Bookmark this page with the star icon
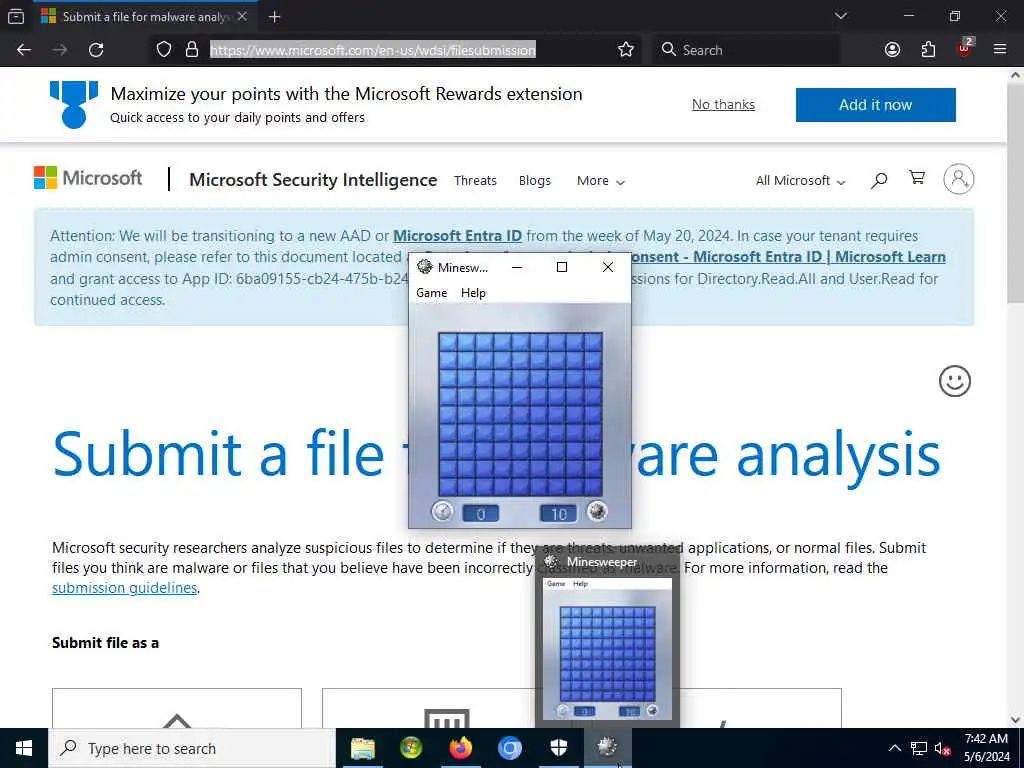 pyautogui.click(x=626, y=50)
